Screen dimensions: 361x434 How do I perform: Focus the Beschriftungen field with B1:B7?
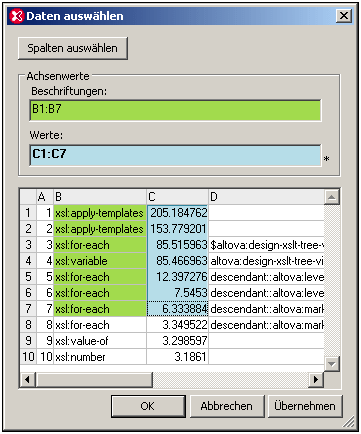(x=175, y=110)
